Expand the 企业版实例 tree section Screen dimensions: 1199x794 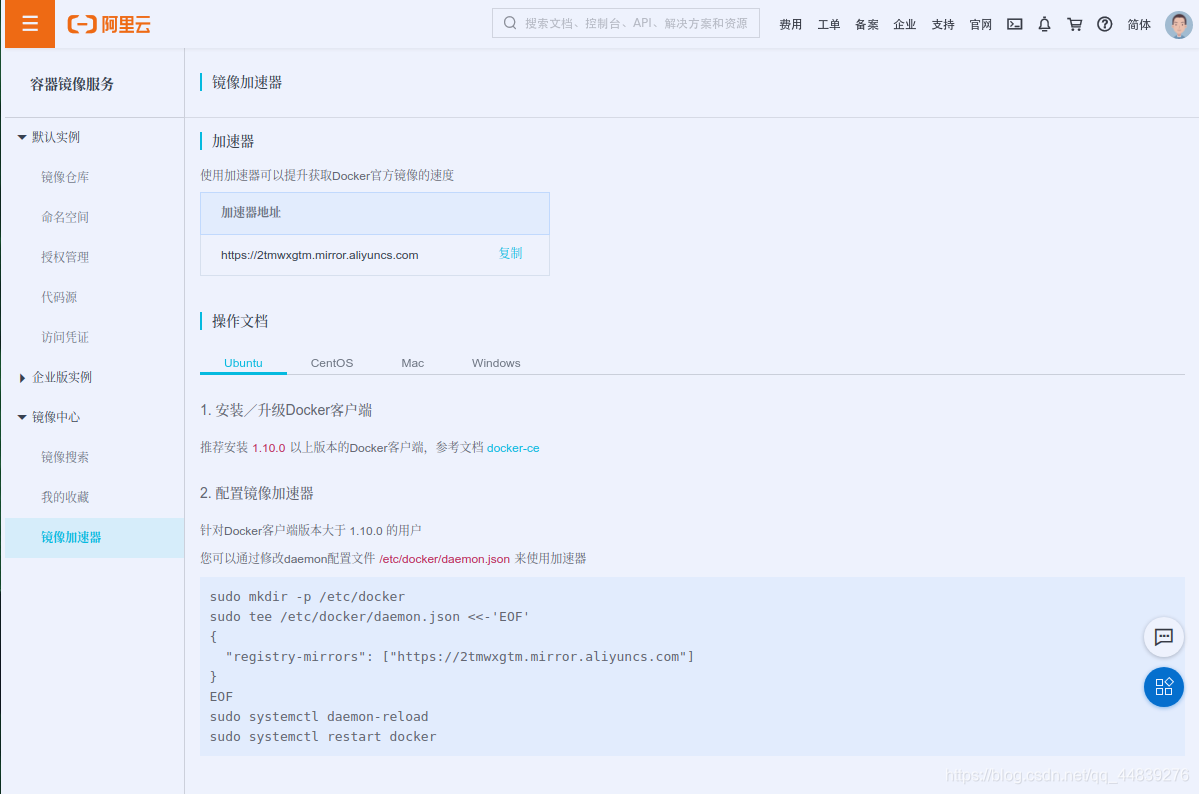[21, 377]
